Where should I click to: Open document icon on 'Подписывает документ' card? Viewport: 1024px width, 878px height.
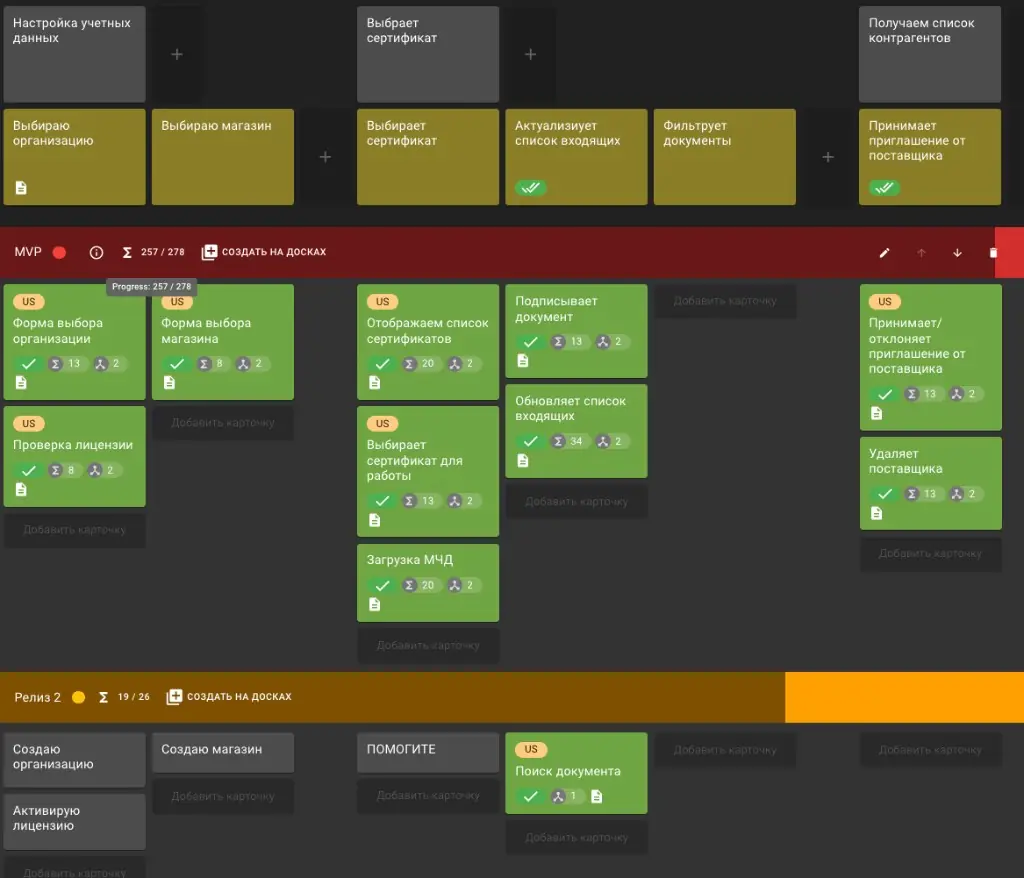(x=522, y=361)
